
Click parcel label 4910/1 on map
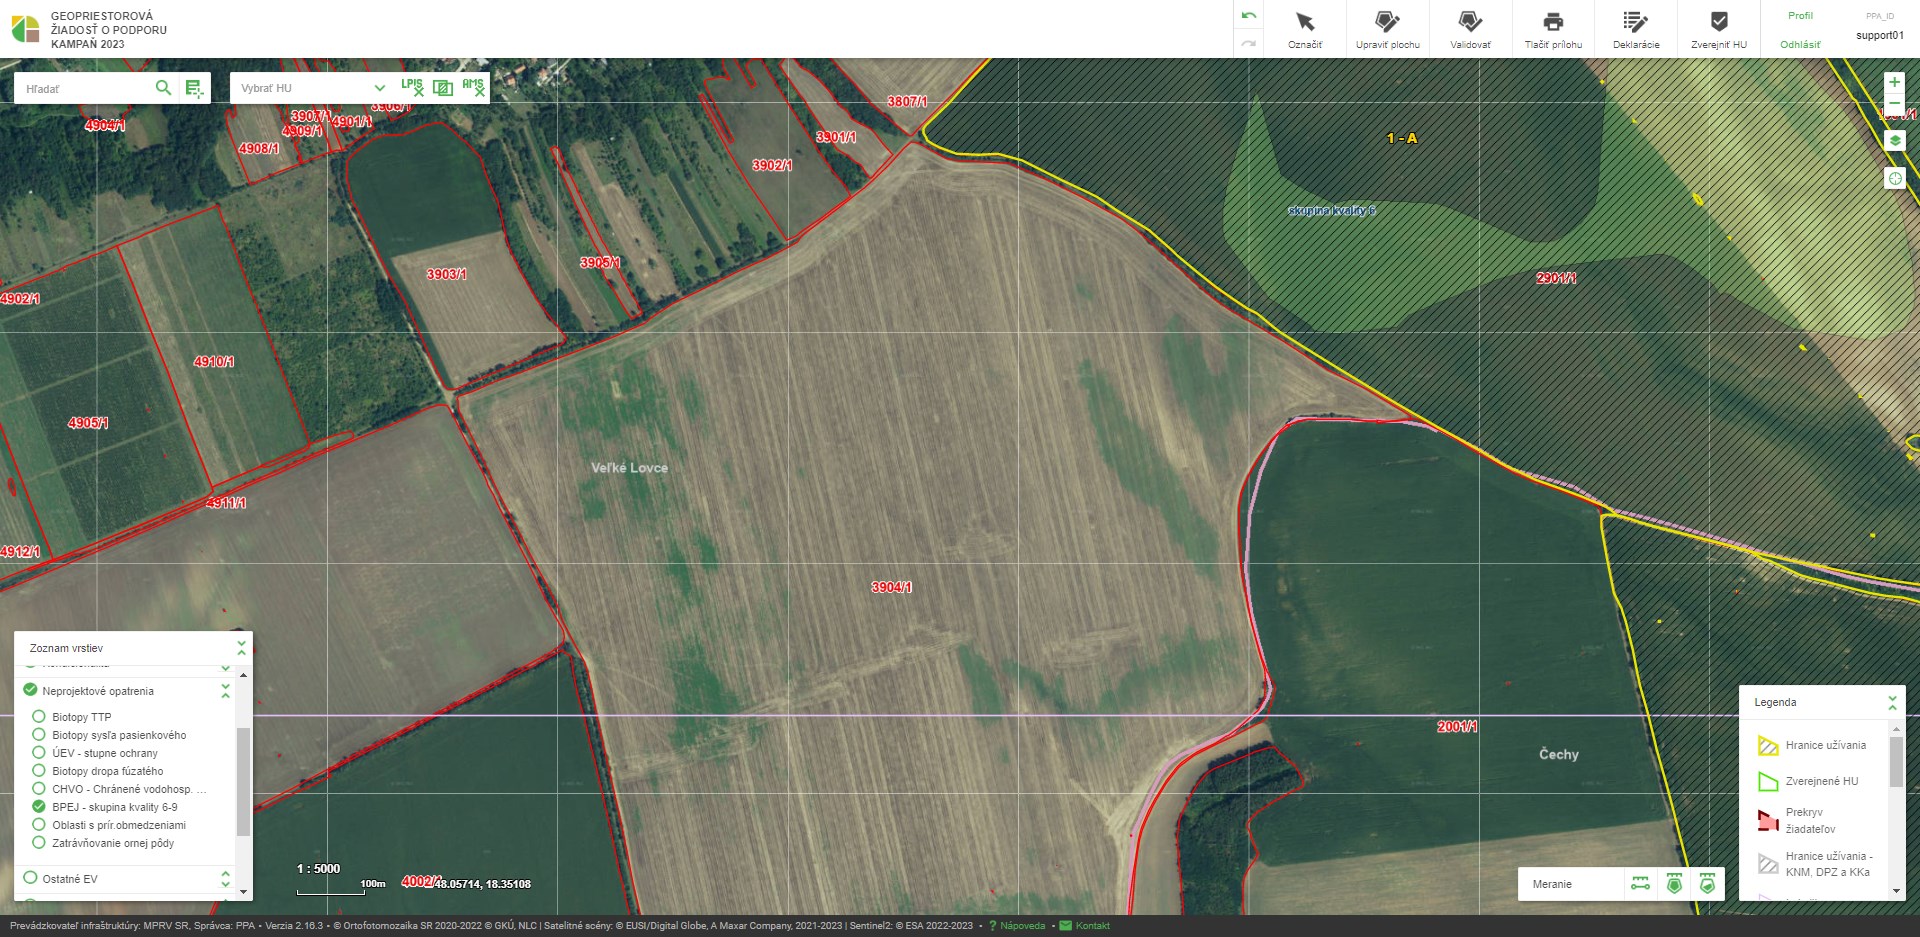click(214, 361)
